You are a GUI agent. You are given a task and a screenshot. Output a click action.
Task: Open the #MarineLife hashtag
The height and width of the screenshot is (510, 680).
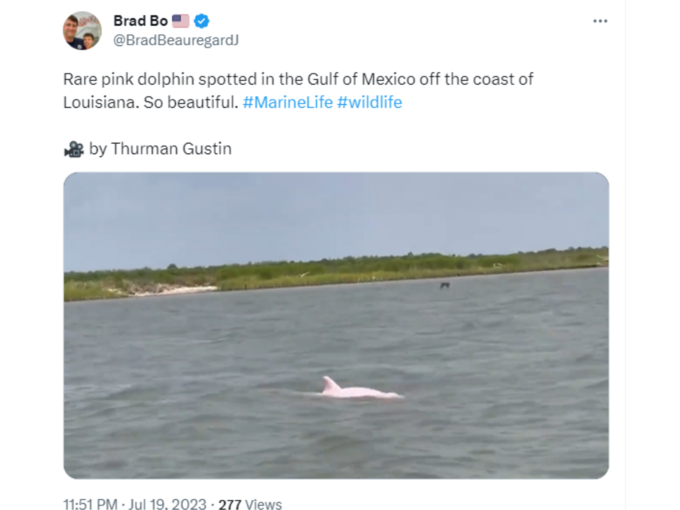coord(288,102)
